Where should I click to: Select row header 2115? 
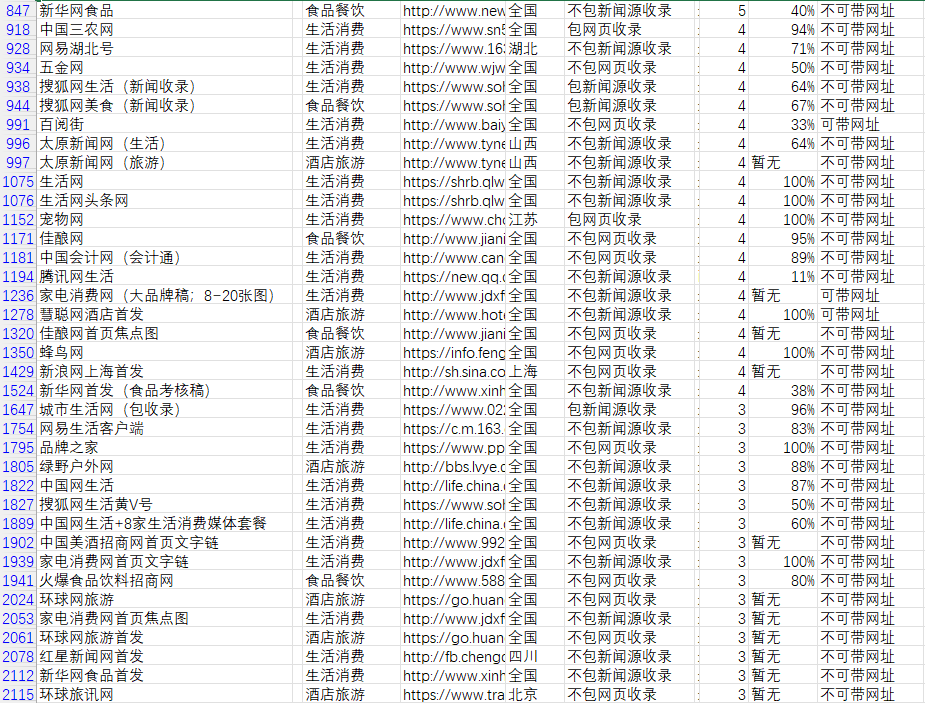(18, 695)
